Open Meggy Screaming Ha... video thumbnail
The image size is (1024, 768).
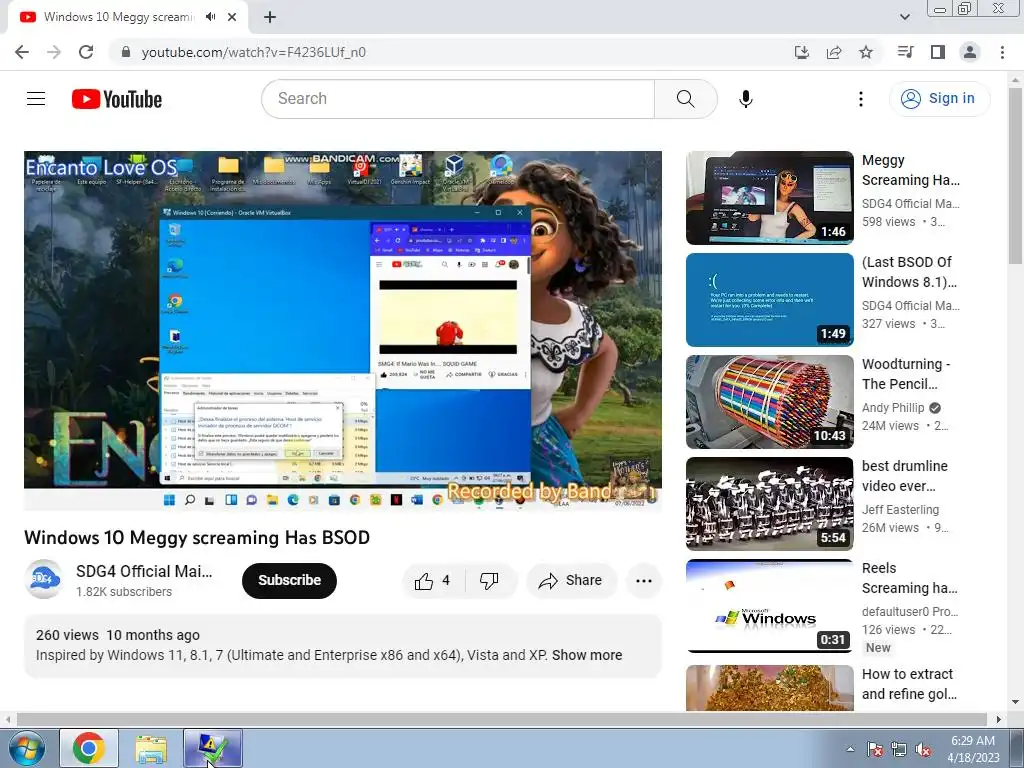(769, 198)
